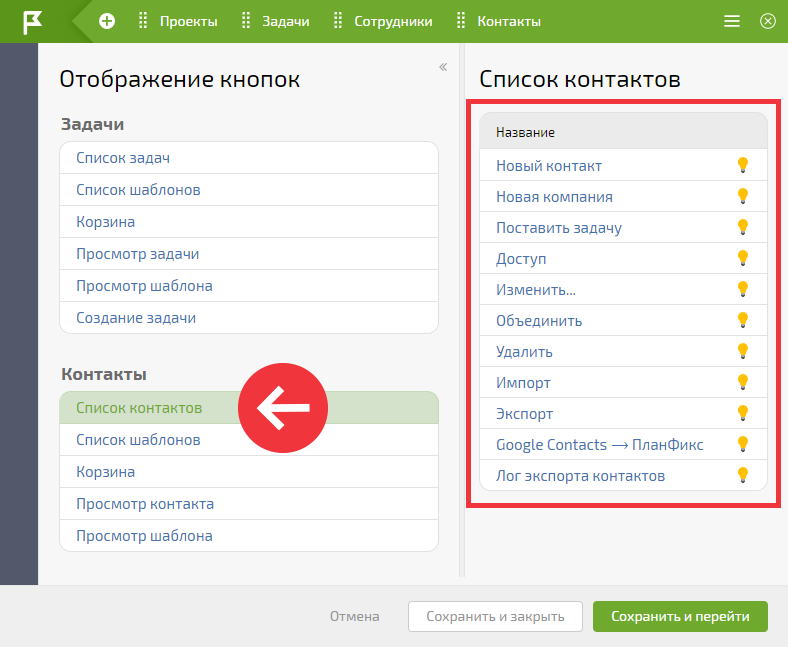Image resolution: width=788 pixels, height=647 pixels.
Task: Toggle lightbulb for Экспорт
Action: [743, 413]
